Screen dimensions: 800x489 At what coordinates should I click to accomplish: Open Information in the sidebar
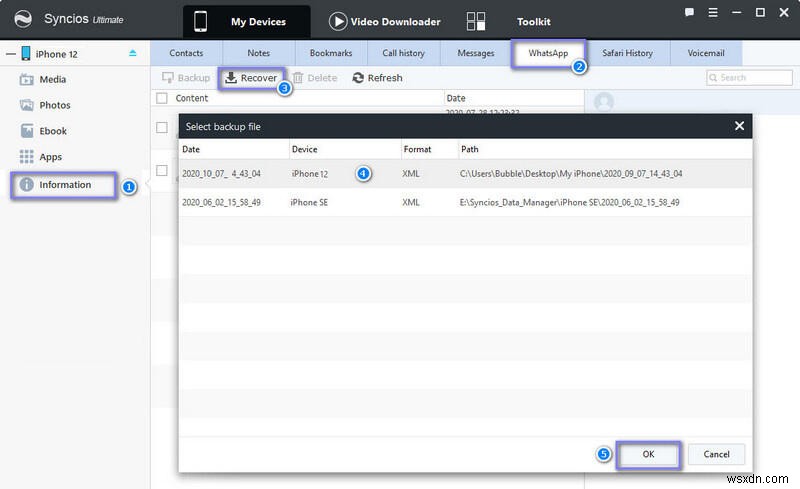[64, 185]
